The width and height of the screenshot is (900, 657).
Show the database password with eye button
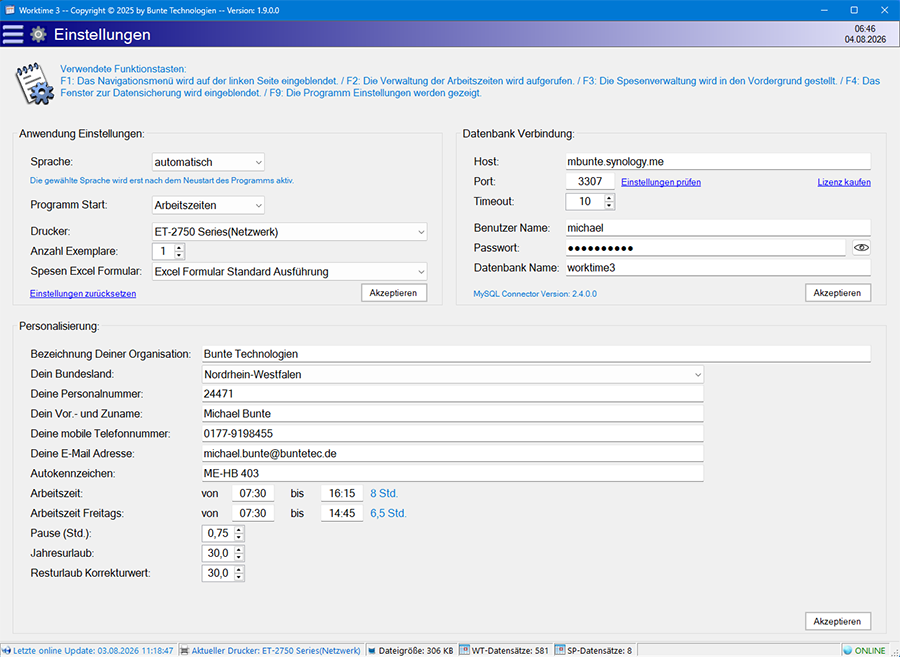click(x=861, y=248)
